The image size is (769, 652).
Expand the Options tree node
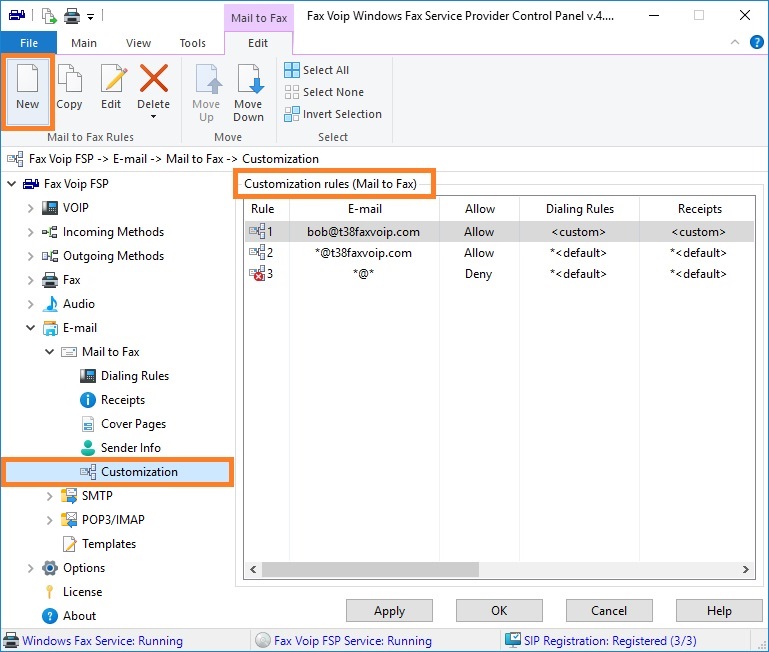coord(30,568)
